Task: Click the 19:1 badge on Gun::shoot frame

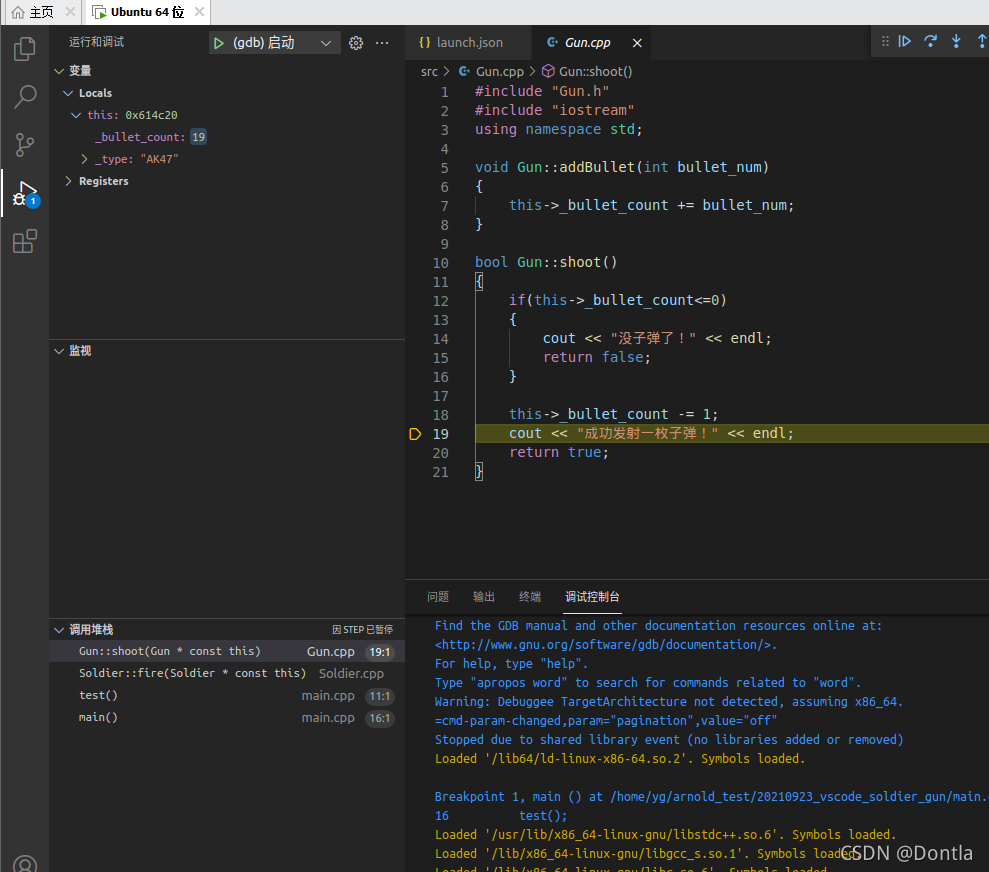Action: pyautogui.click(x=380, y=652)
